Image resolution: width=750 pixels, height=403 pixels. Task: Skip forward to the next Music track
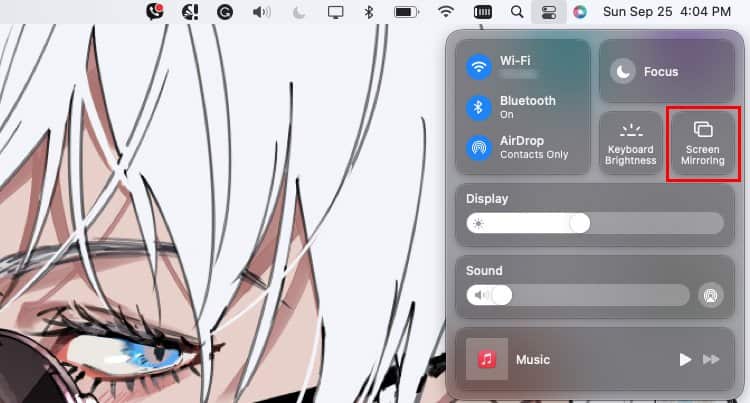711,359
